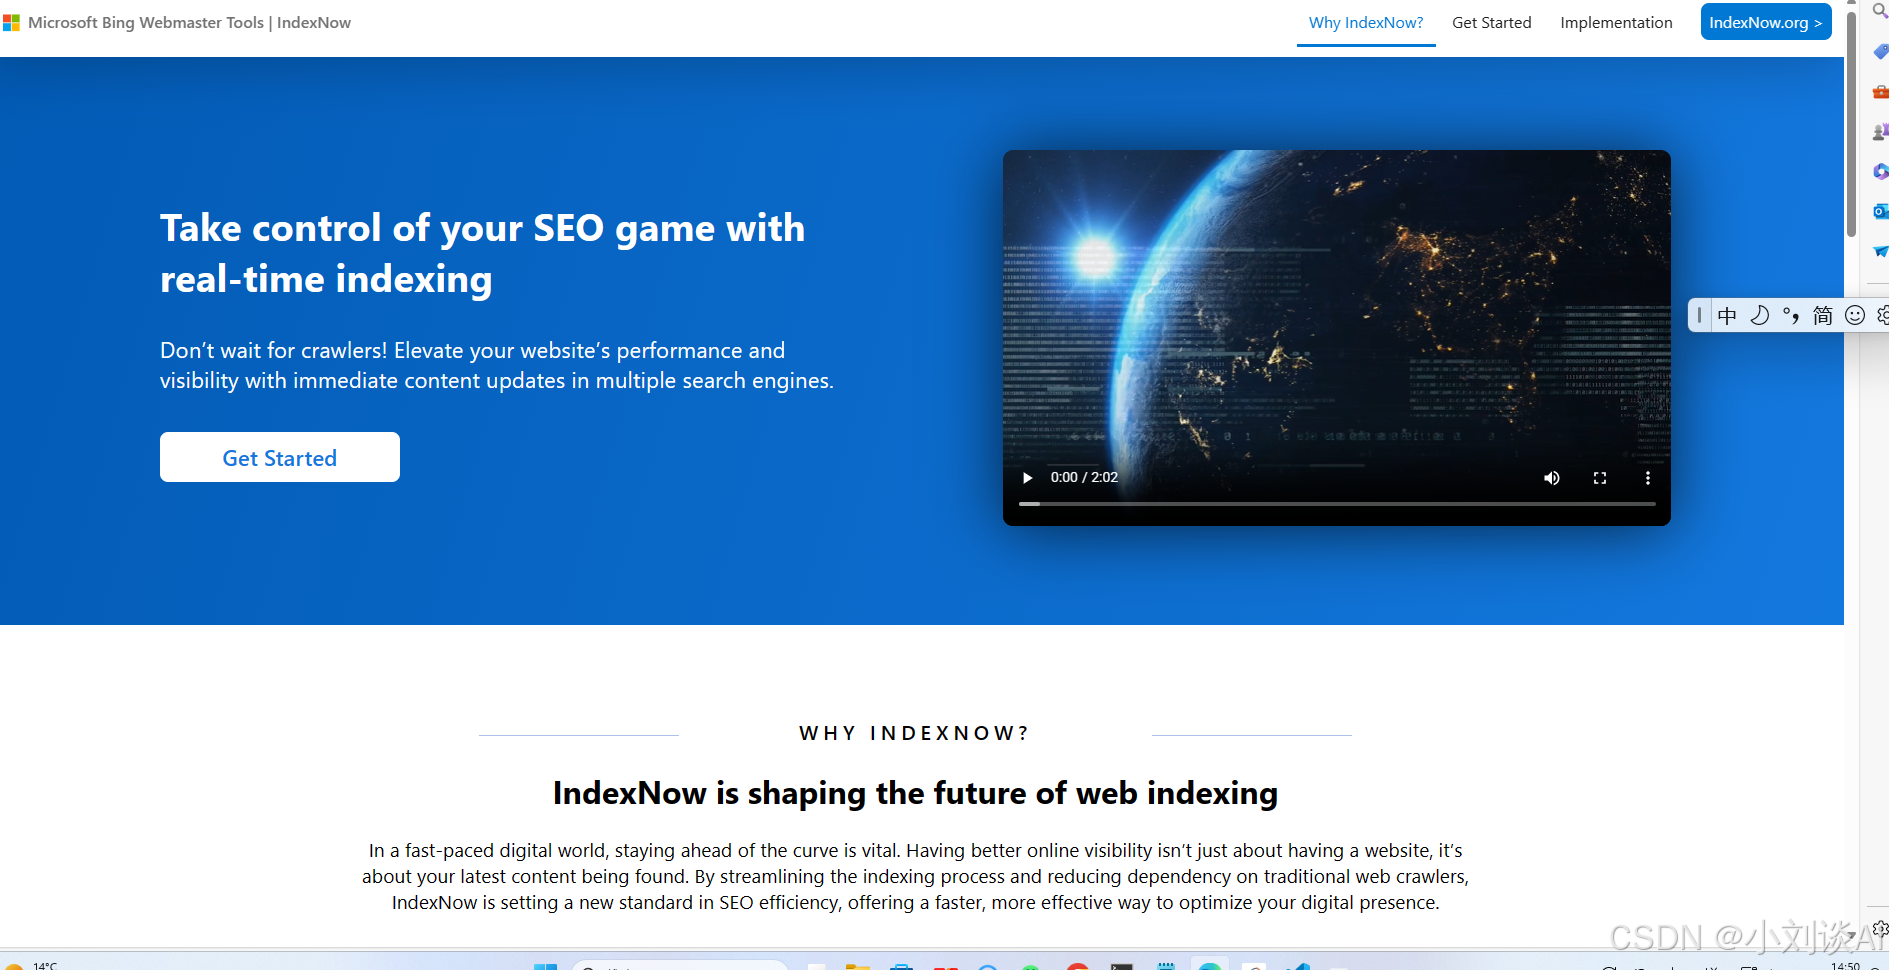Screen dimensions: 1889x970
Task: Open the Why IndexNow? tab
Action: tap(1366, 23)
